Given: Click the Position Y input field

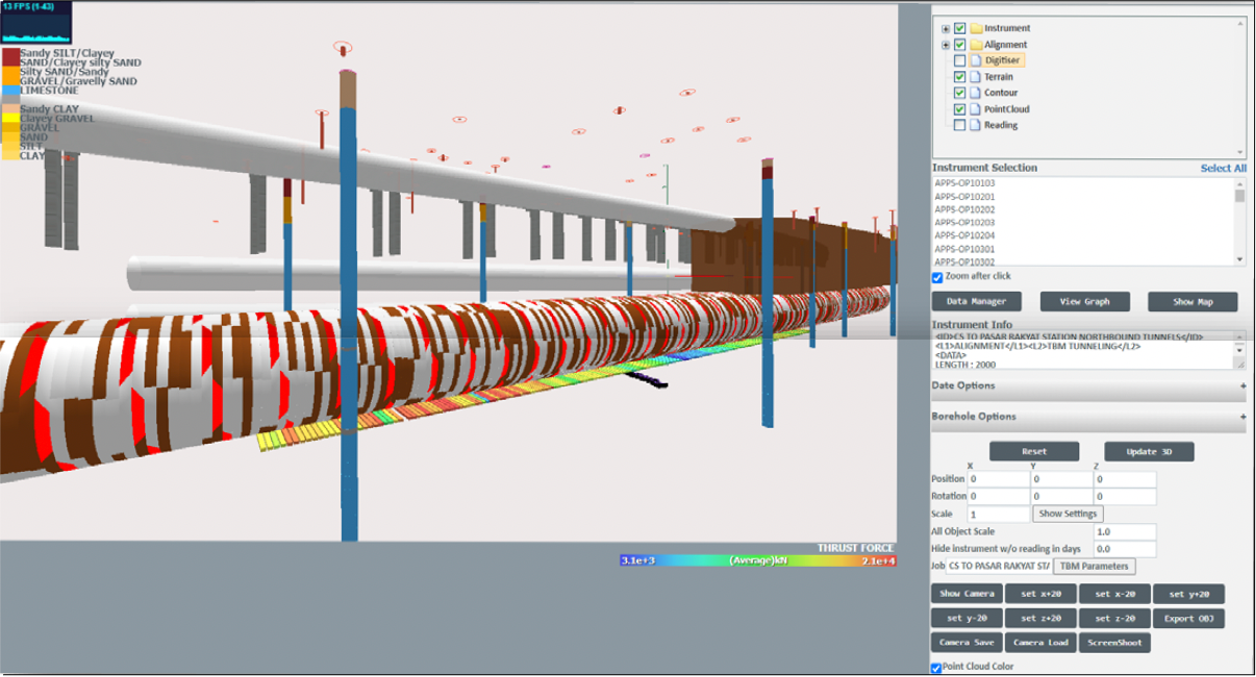Looking at the screenshot, I should click(x=1062, y=480).
